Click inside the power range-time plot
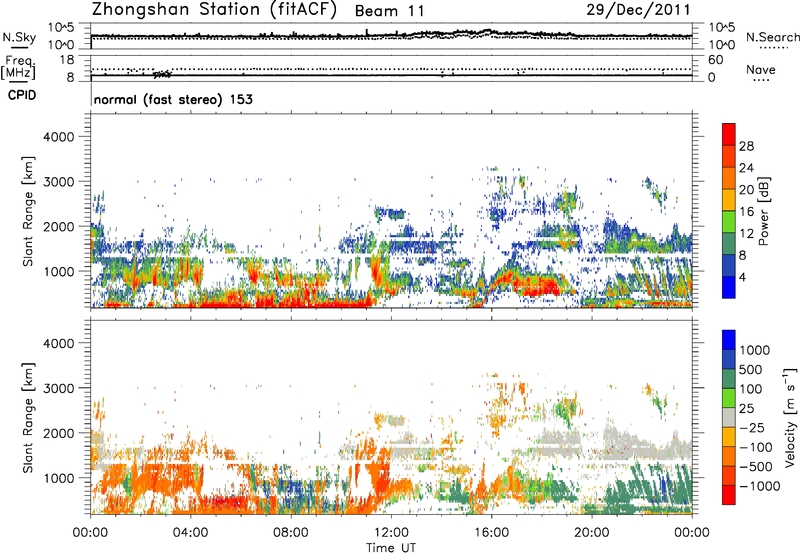Viewport: 800px width, 554px height. (391, 211)
